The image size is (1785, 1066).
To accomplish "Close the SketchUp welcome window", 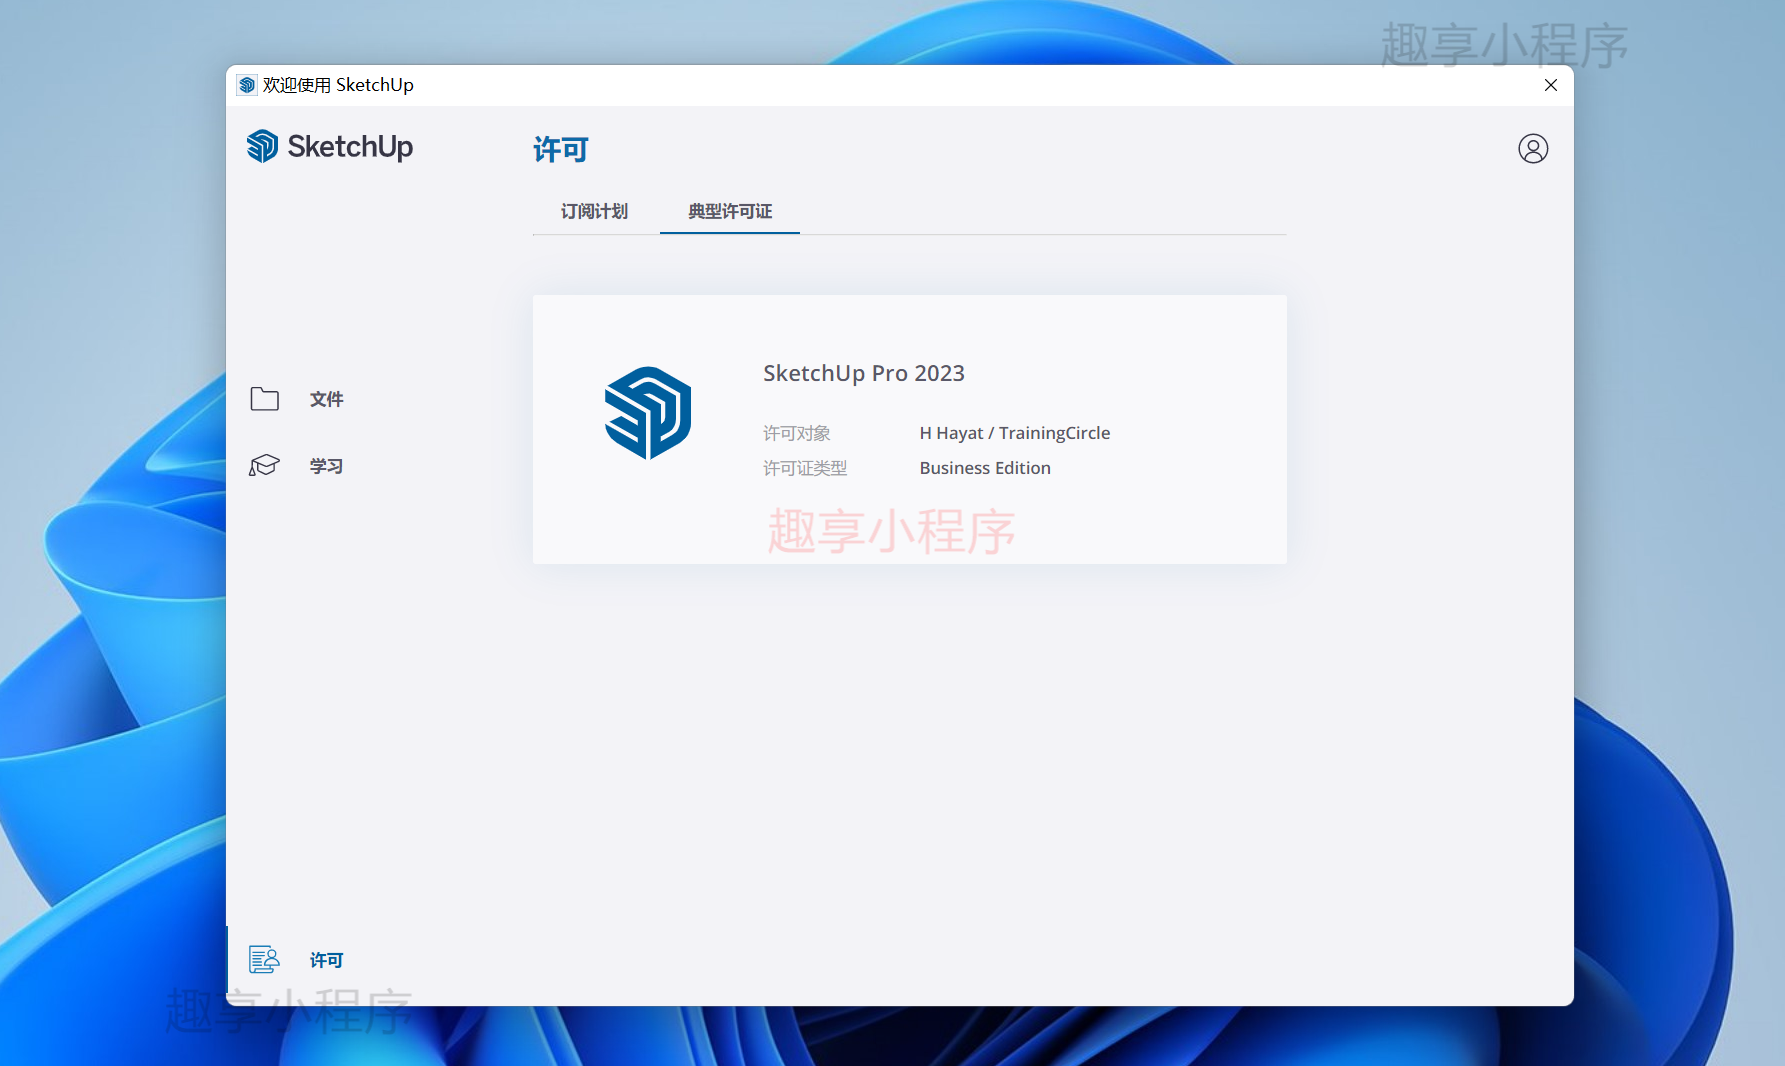I will [x=1551, y=85].
